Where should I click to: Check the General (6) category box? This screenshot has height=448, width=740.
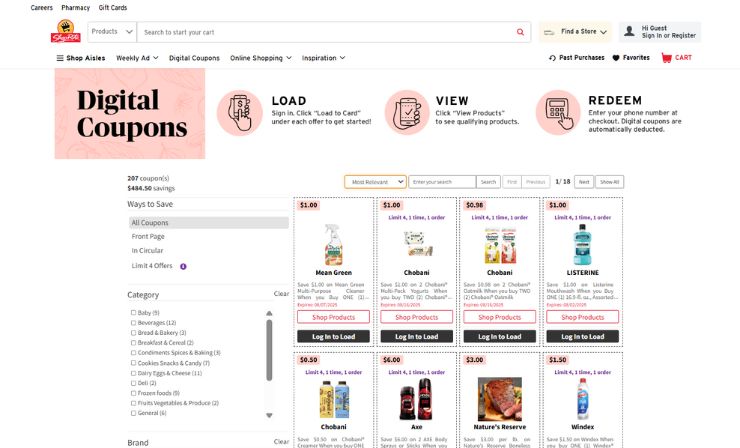133,413
